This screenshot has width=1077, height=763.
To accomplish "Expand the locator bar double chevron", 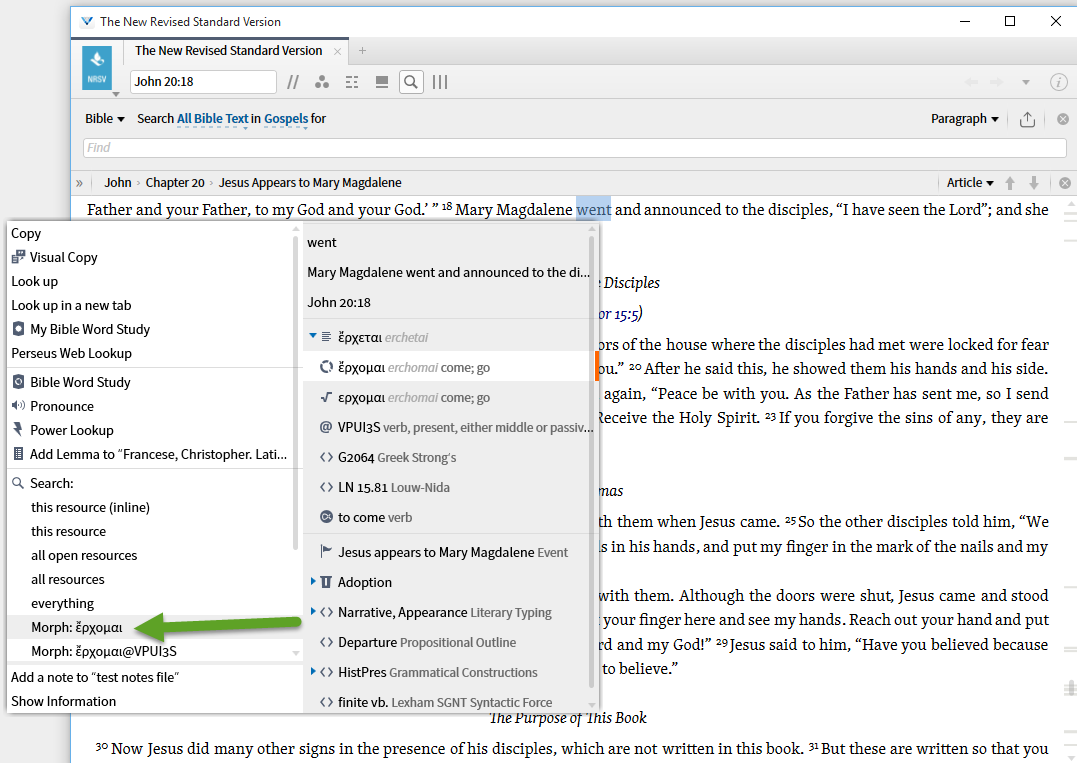I will (80, 183).
